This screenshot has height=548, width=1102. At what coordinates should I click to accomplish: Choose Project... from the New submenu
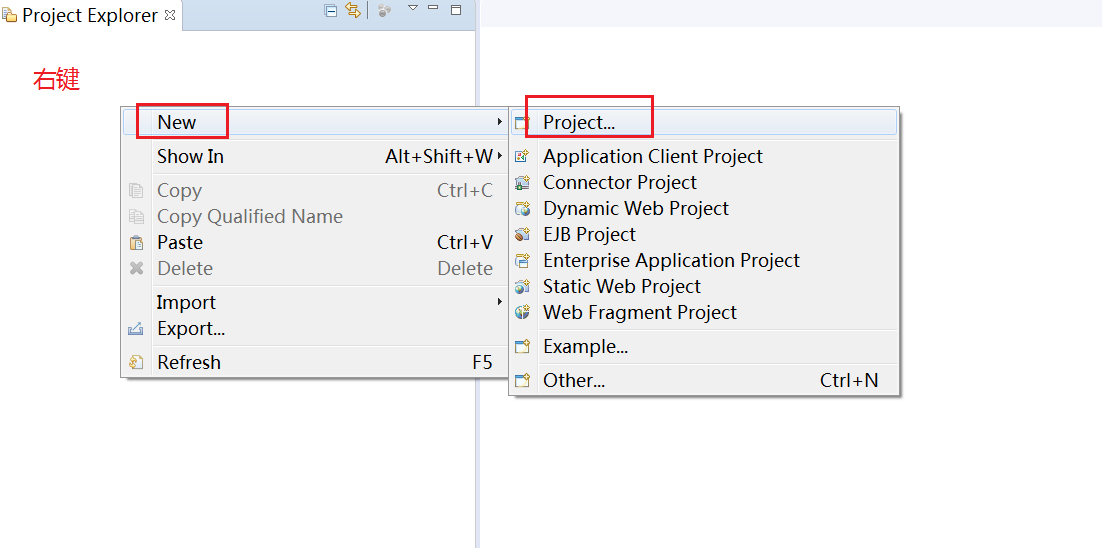pos(579,122)
